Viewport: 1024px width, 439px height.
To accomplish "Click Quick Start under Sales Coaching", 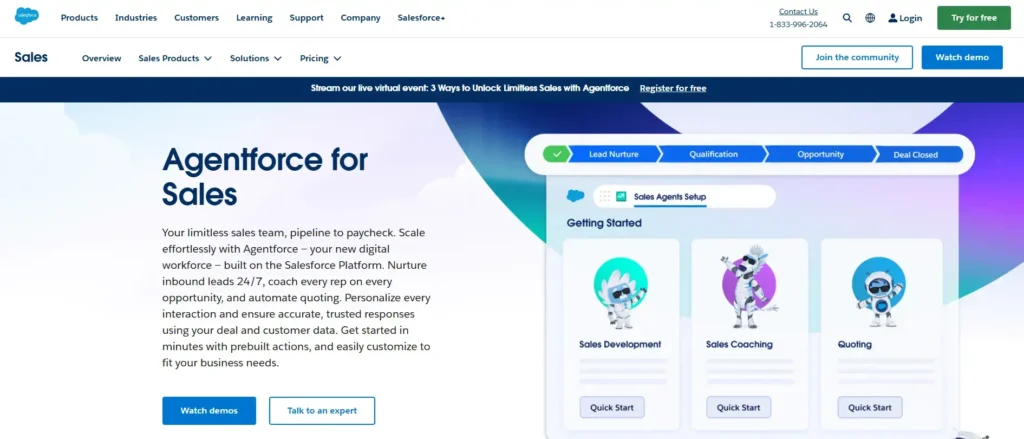I will (739, 408).
